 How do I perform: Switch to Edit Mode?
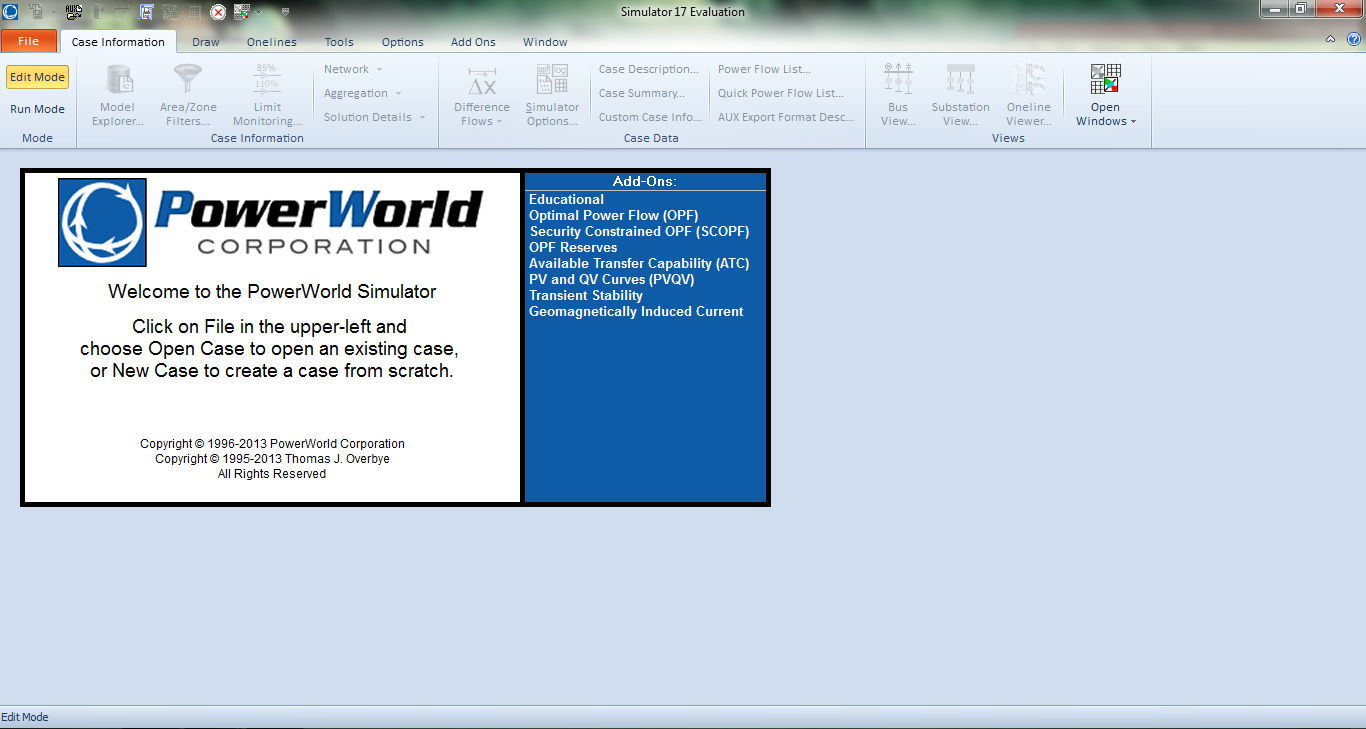[x=37, y=77]
